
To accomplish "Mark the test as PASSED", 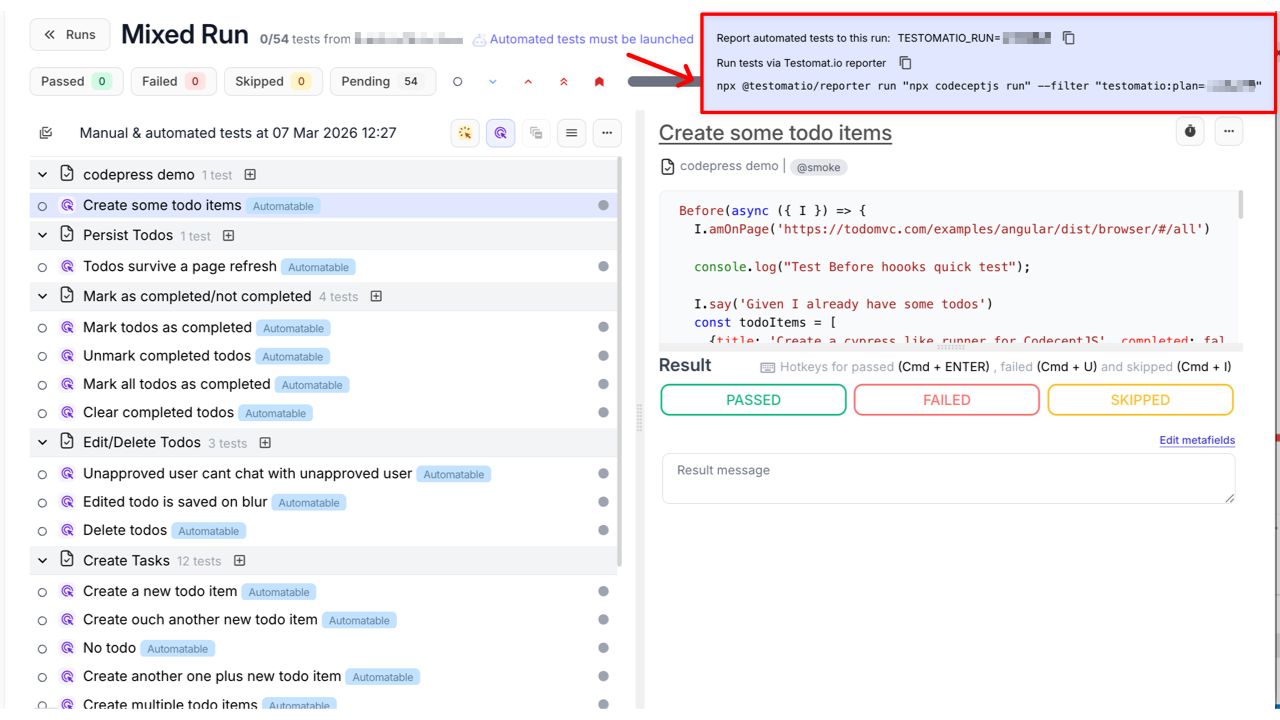I will click(x=753, y=400).
